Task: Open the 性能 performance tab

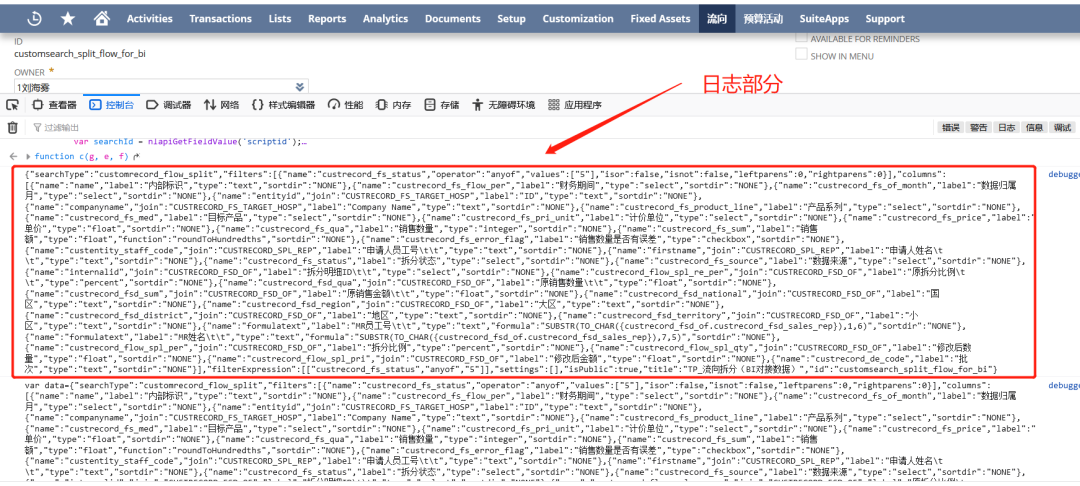Action: pos(346,105)
